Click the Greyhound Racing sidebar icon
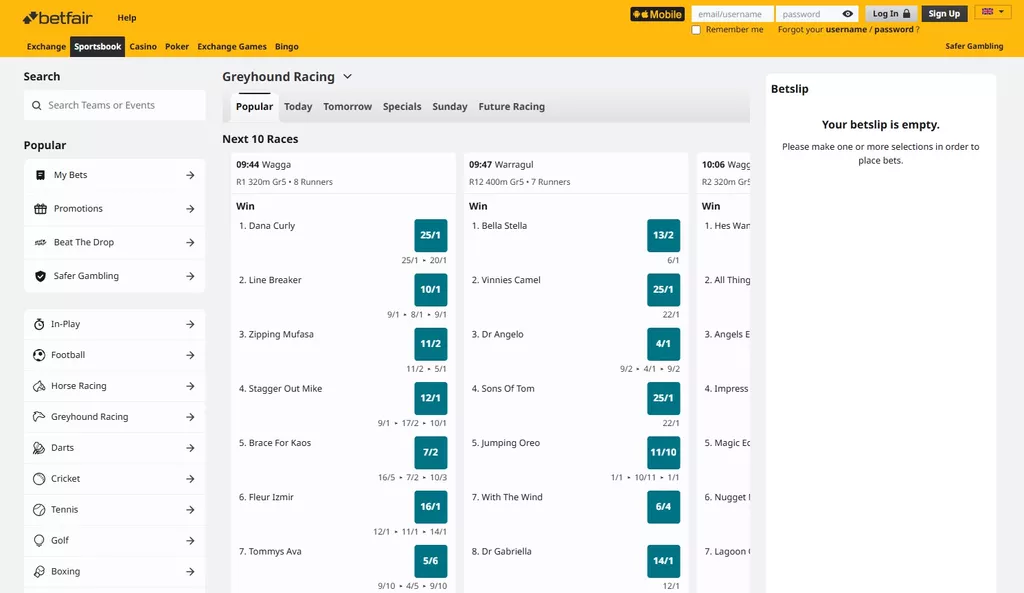Screen dimensions: 1024x593 pyautogui.click(x=39, y=417)
